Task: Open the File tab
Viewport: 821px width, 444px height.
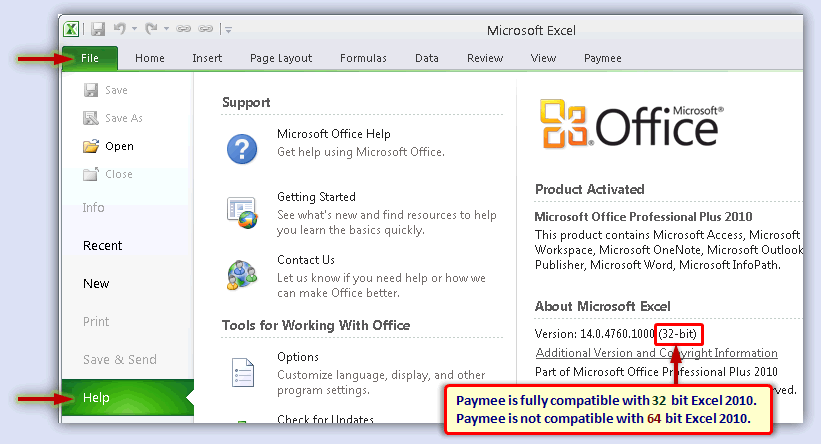Action: 90,58
